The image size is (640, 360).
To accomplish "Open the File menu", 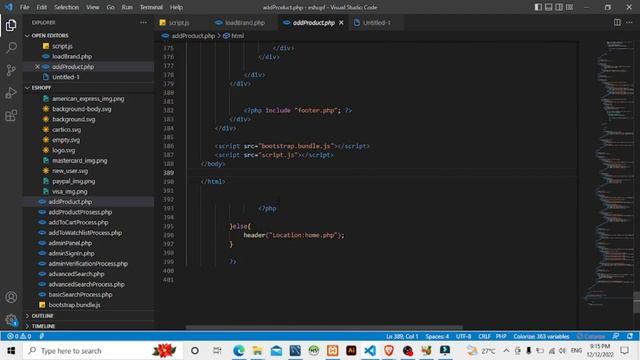I will pos(24,7).
